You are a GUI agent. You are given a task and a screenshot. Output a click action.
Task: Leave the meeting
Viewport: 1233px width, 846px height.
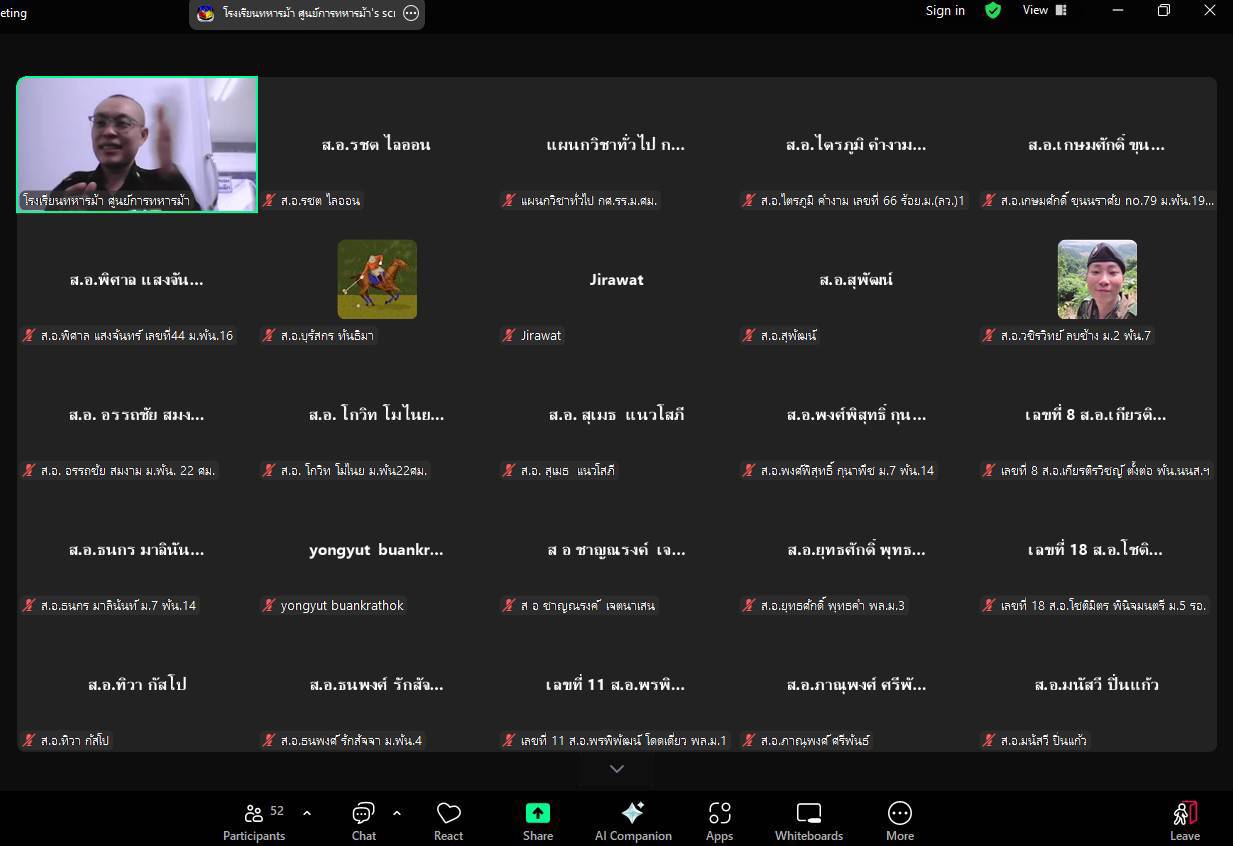[1185, 822]
